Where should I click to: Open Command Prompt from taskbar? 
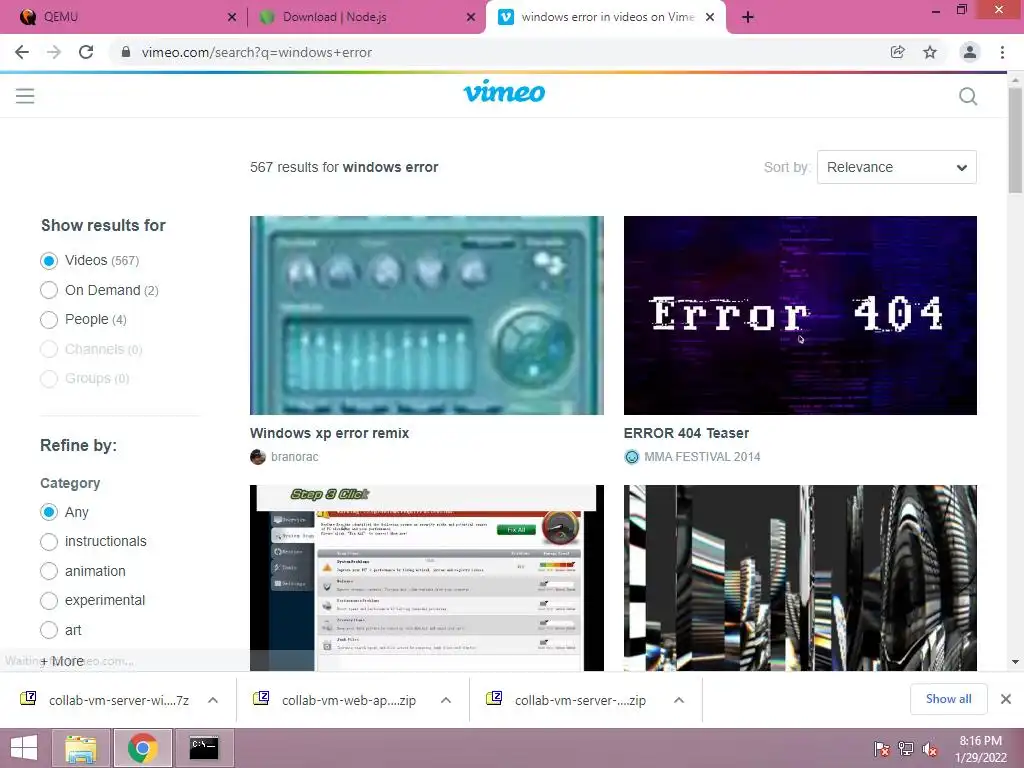coord(204,748)
